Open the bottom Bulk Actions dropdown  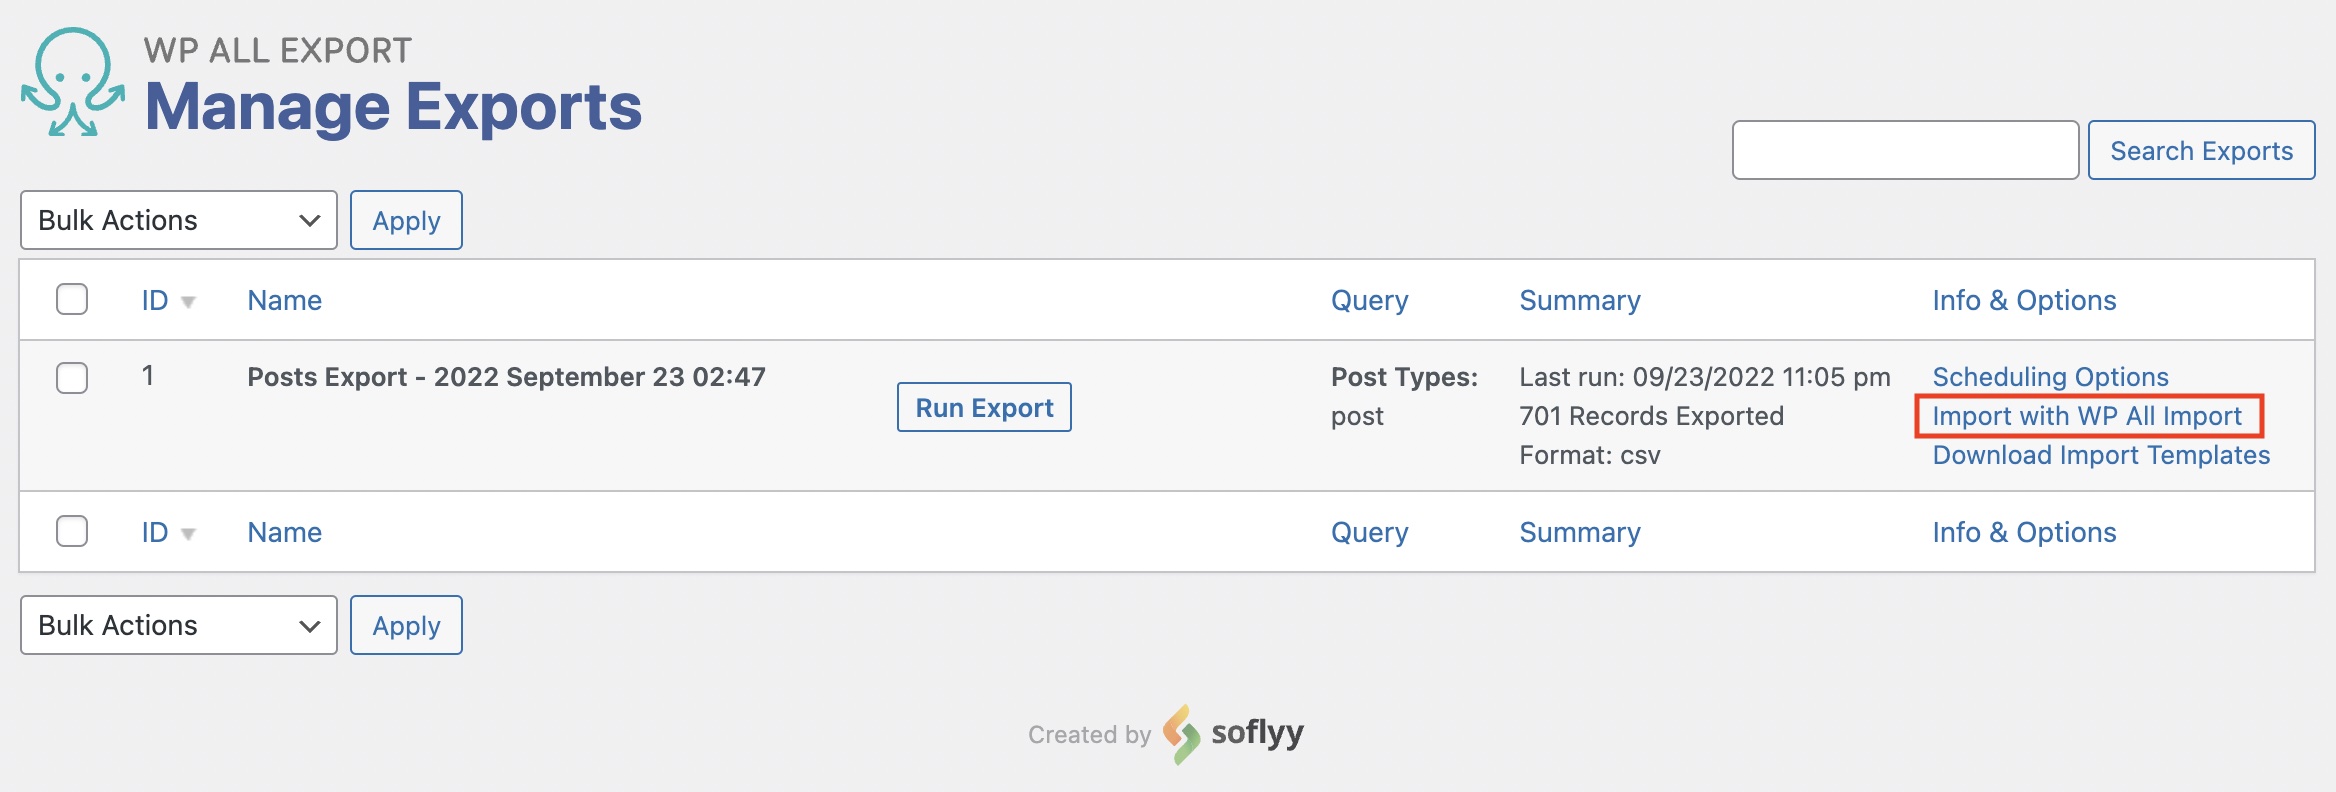tap(179, 625)
